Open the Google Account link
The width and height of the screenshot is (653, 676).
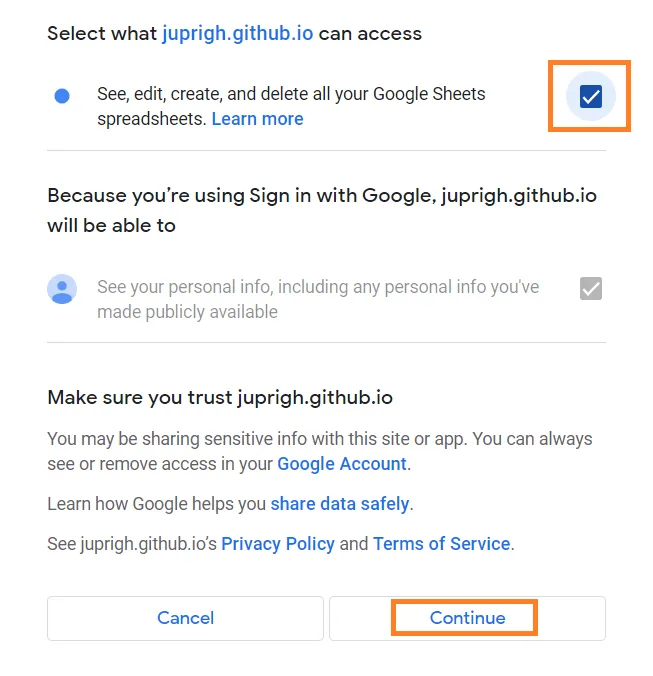tap(342, 464)
